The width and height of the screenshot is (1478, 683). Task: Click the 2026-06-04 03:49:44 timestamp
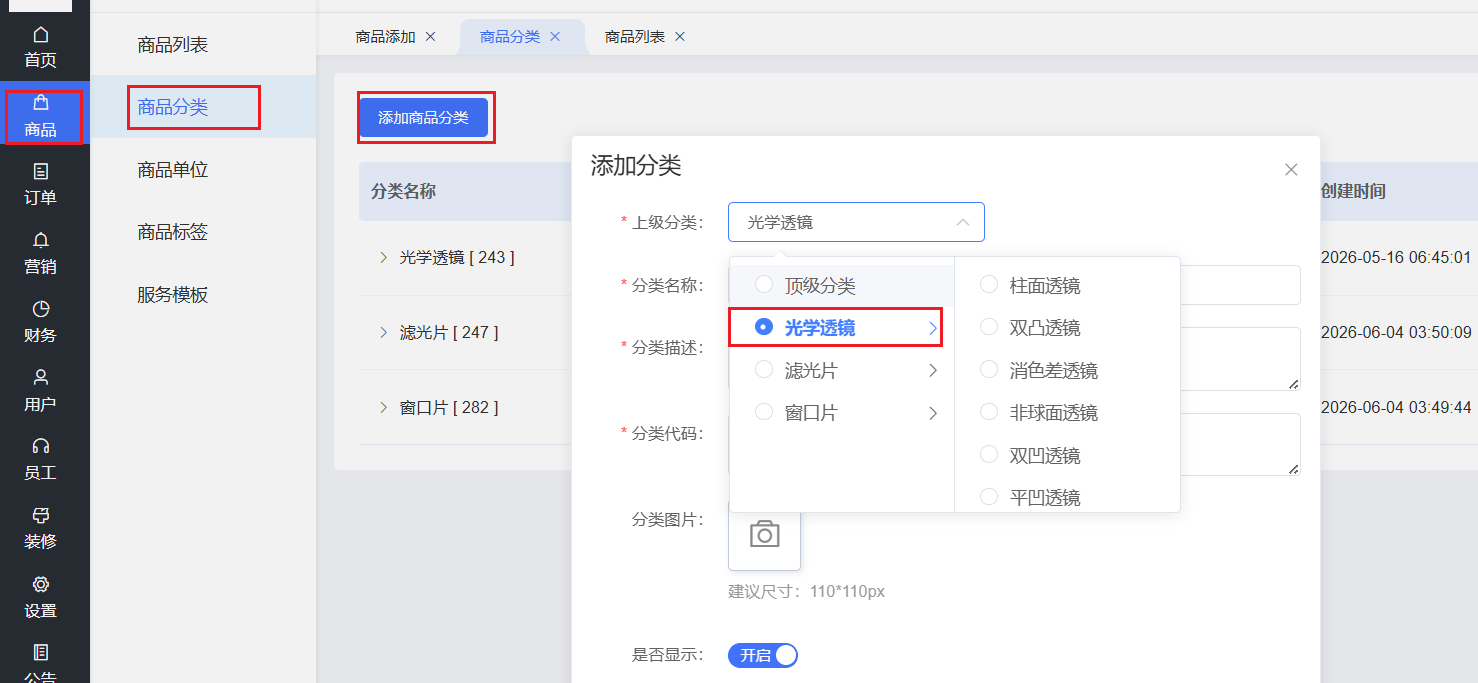pyautogui.click(x=1396, y=407)
